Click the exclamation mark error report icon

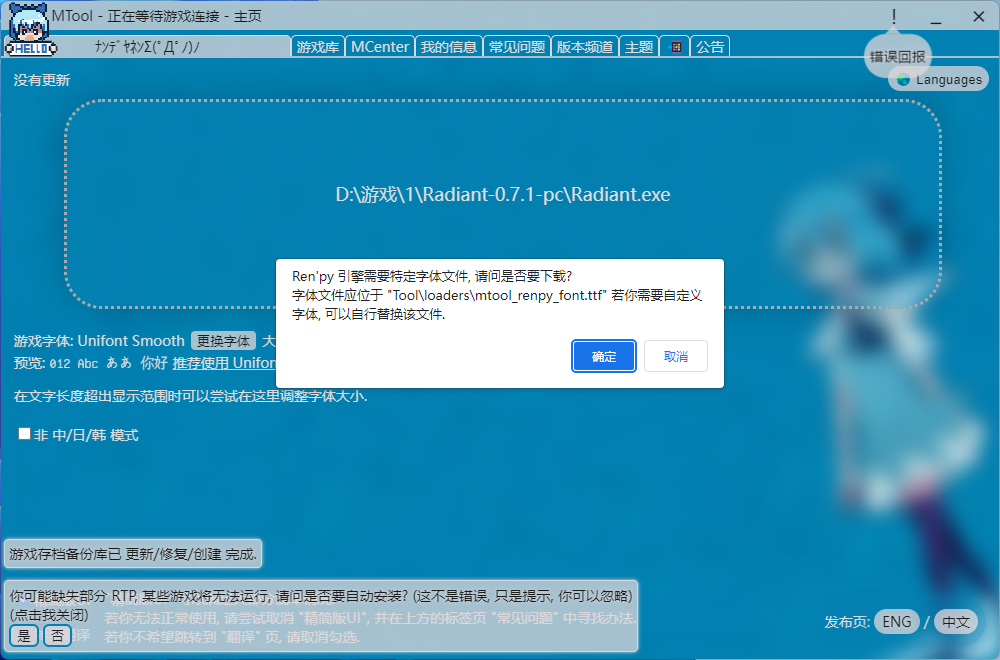coord(893,17)
